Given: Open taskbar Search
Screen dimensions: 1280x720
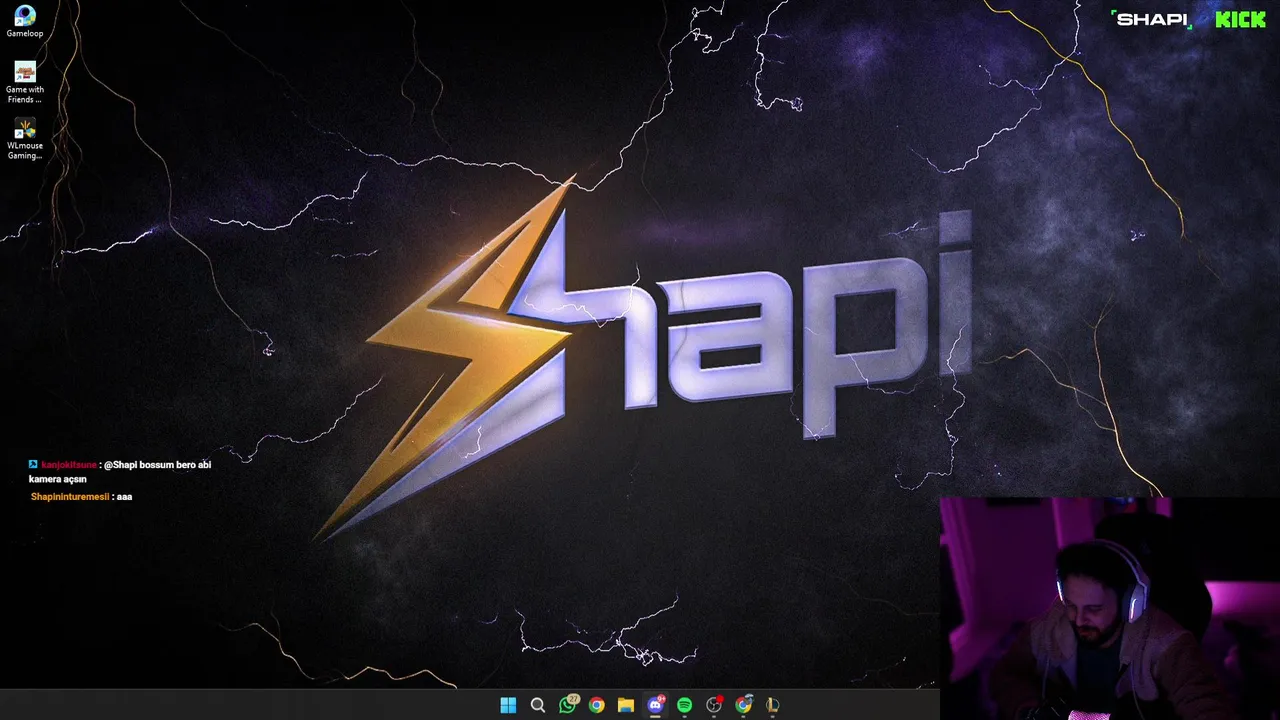Looking at the screenshot, I should pyautogui.click(x=537, y=705).
